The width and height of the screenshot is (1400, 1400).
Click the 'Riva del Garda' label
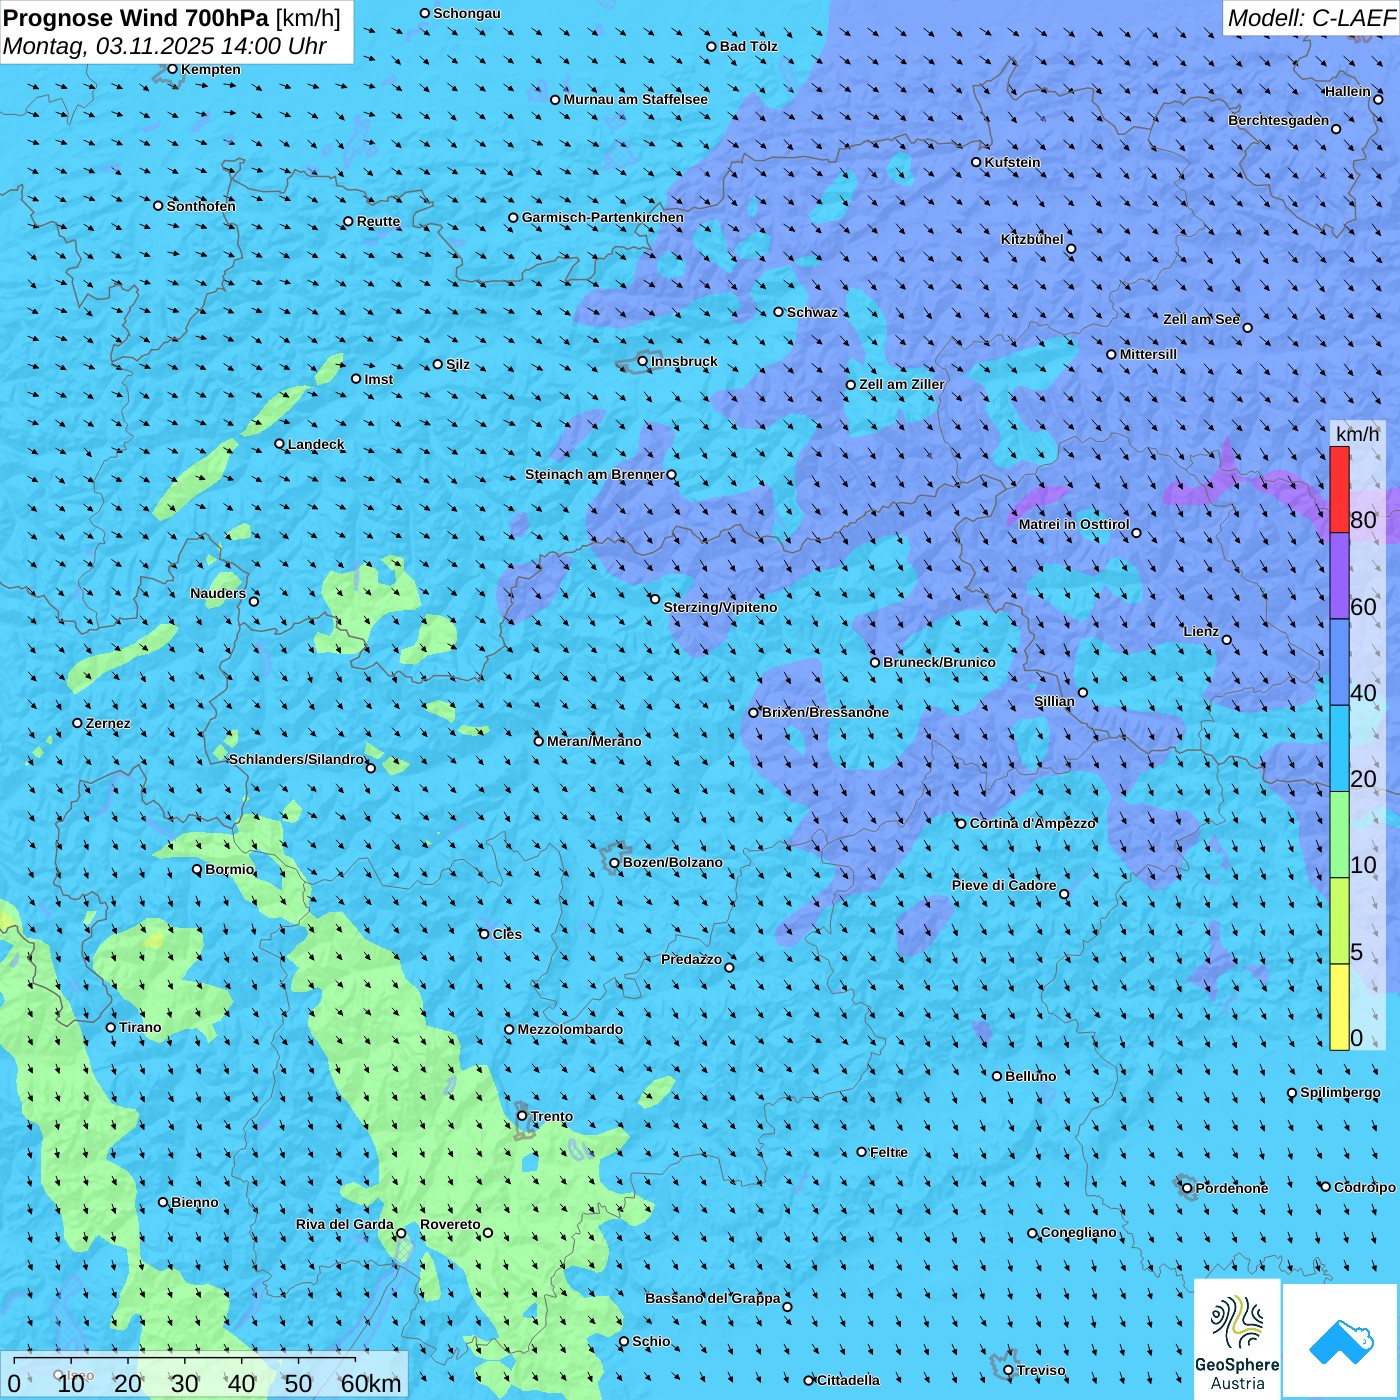tap(345, 1224)
